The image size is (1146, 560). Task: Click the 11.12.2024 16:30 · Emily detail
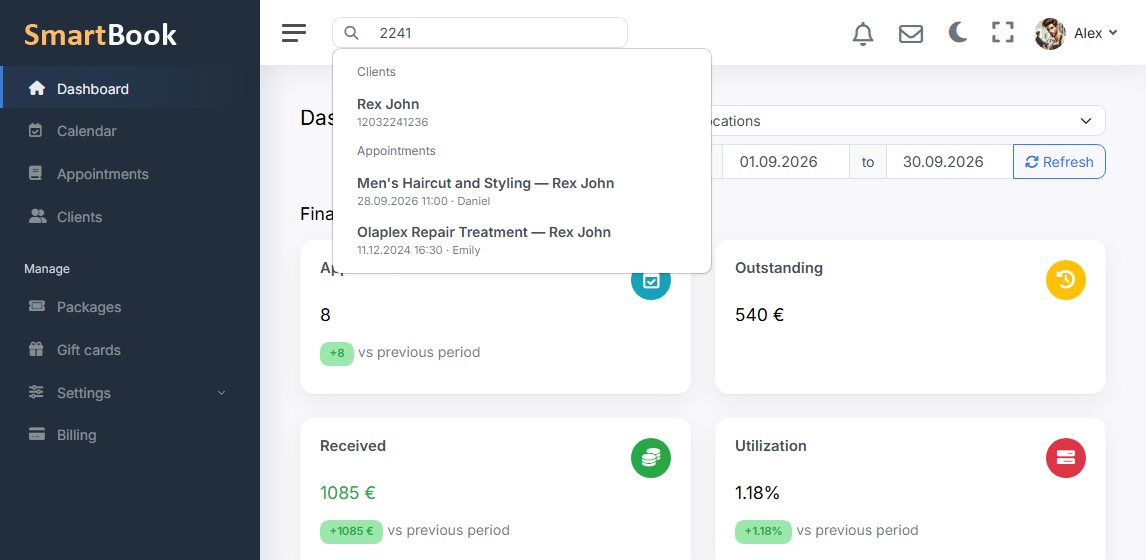419,250
